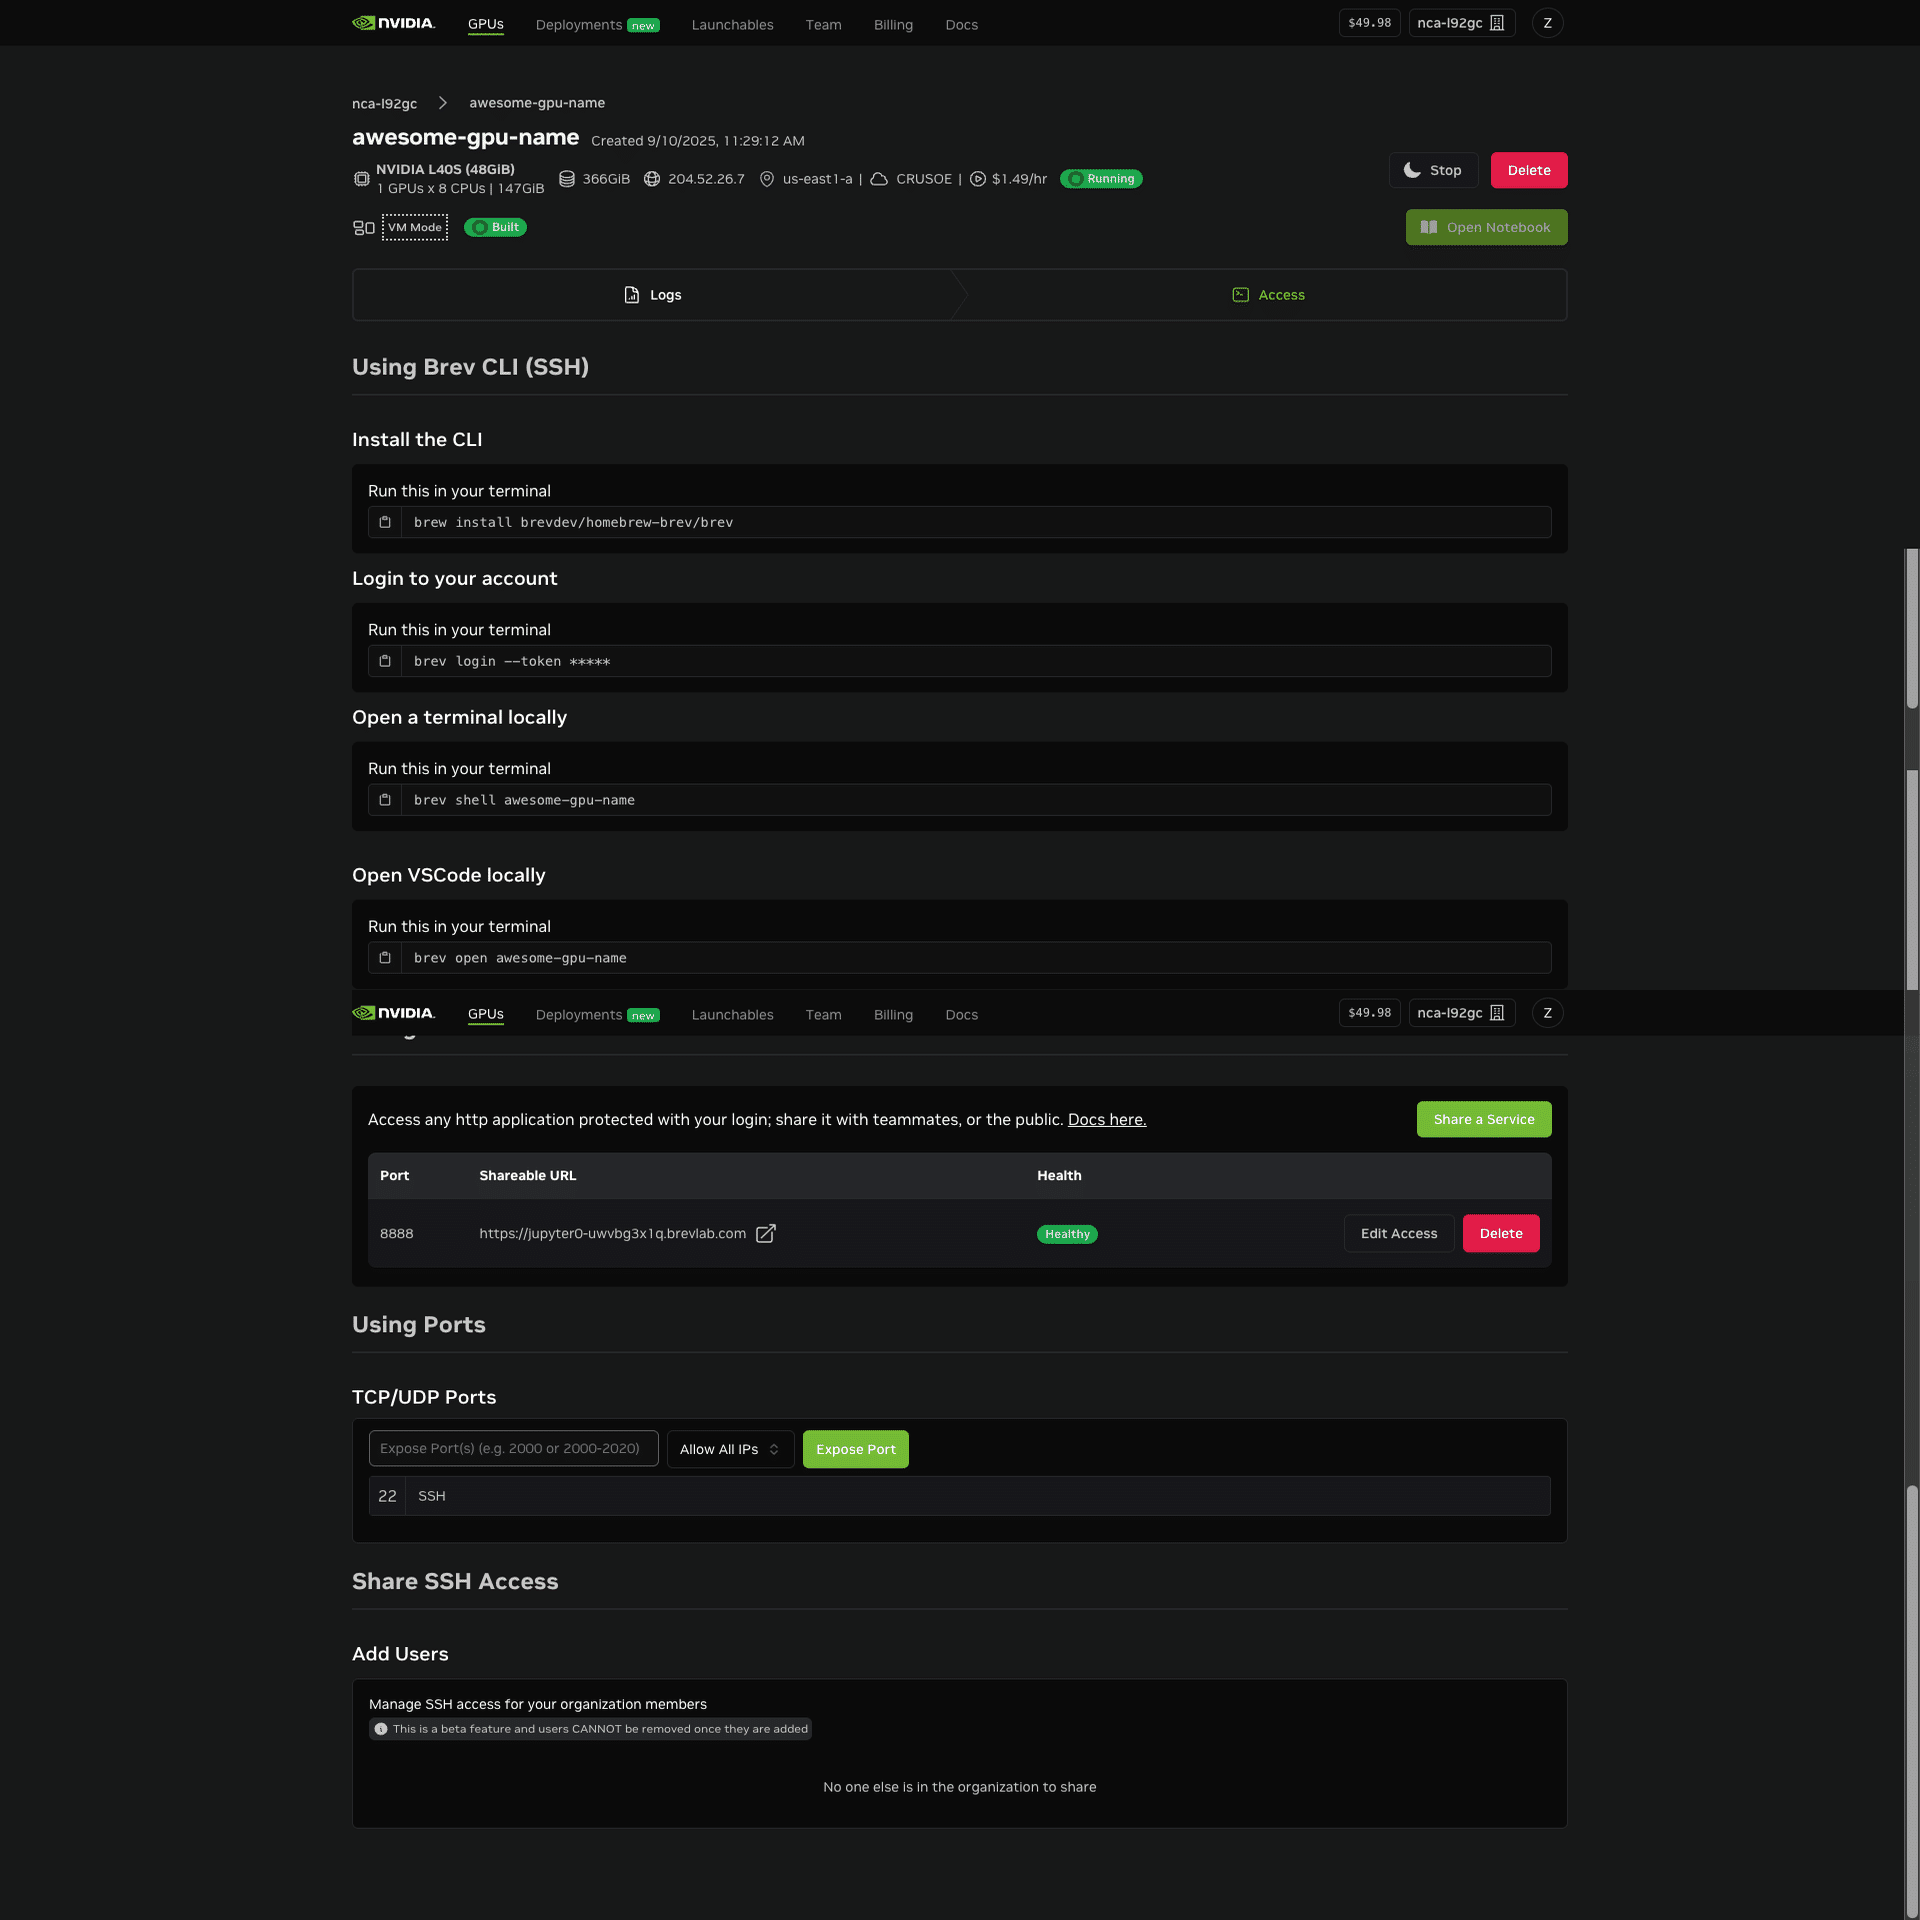Open the Docs here link
The height and width of the screenshot is (1920, 1920).
coord(1106,1119)
